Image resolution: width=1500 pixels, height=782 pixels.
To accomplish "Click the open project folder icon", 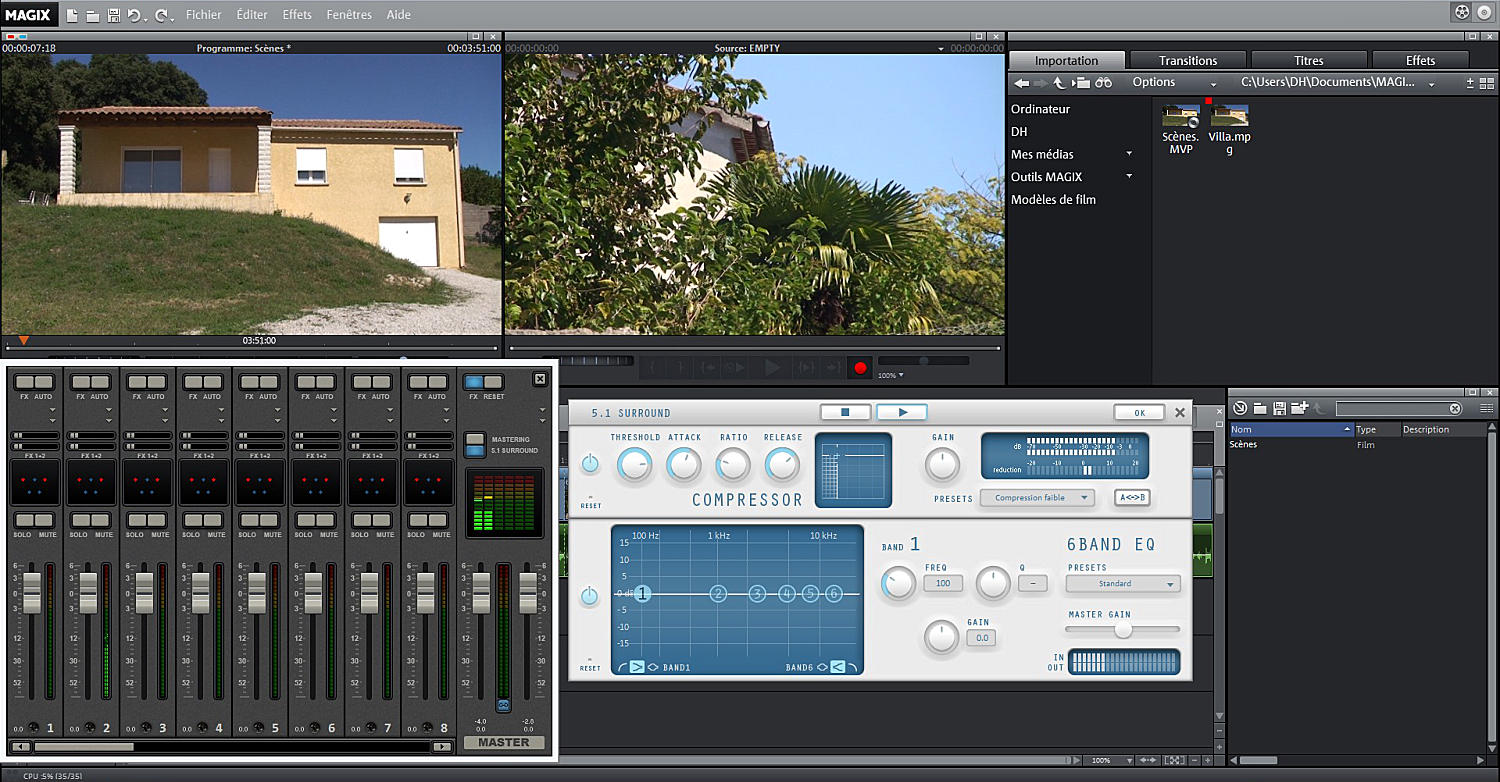I will point(92,15).
